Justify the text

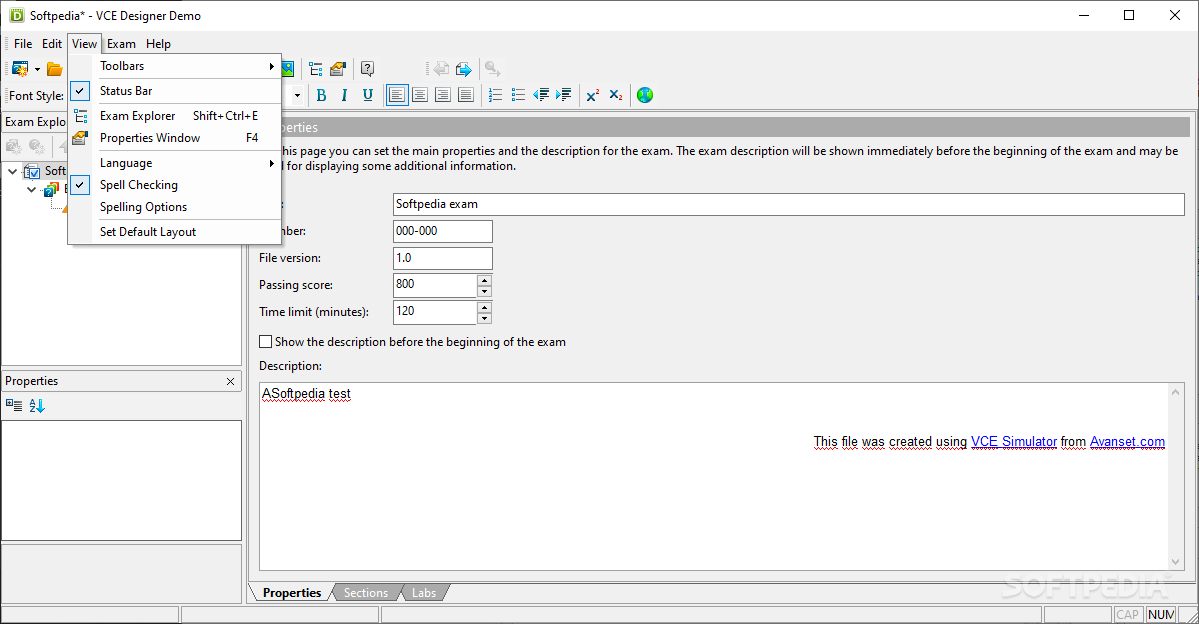point(466,95)
